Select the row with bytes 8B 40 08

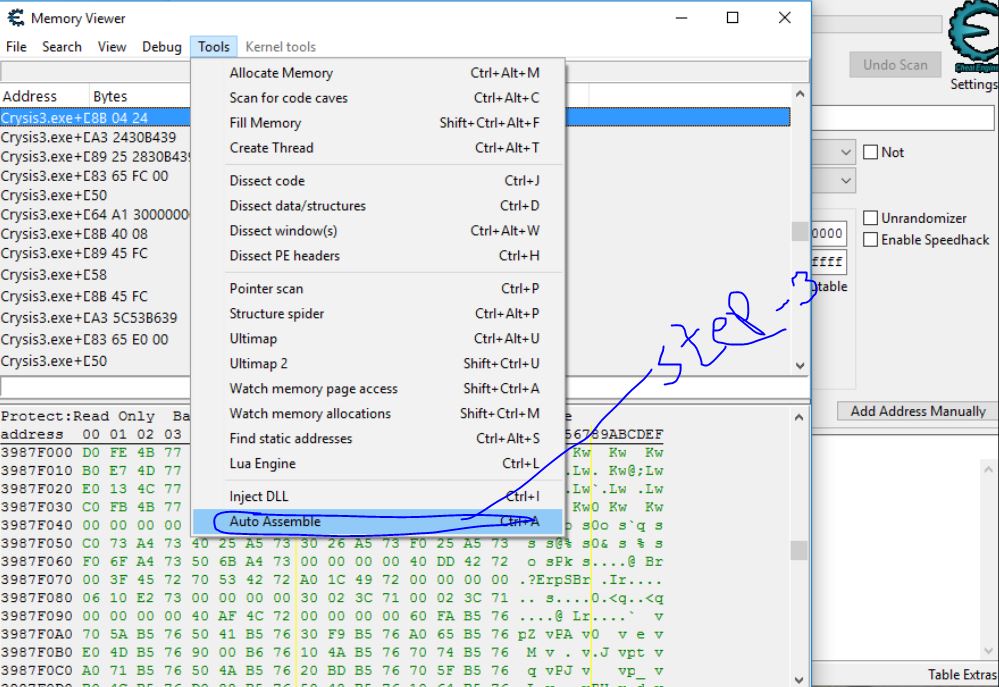[95, 234]
